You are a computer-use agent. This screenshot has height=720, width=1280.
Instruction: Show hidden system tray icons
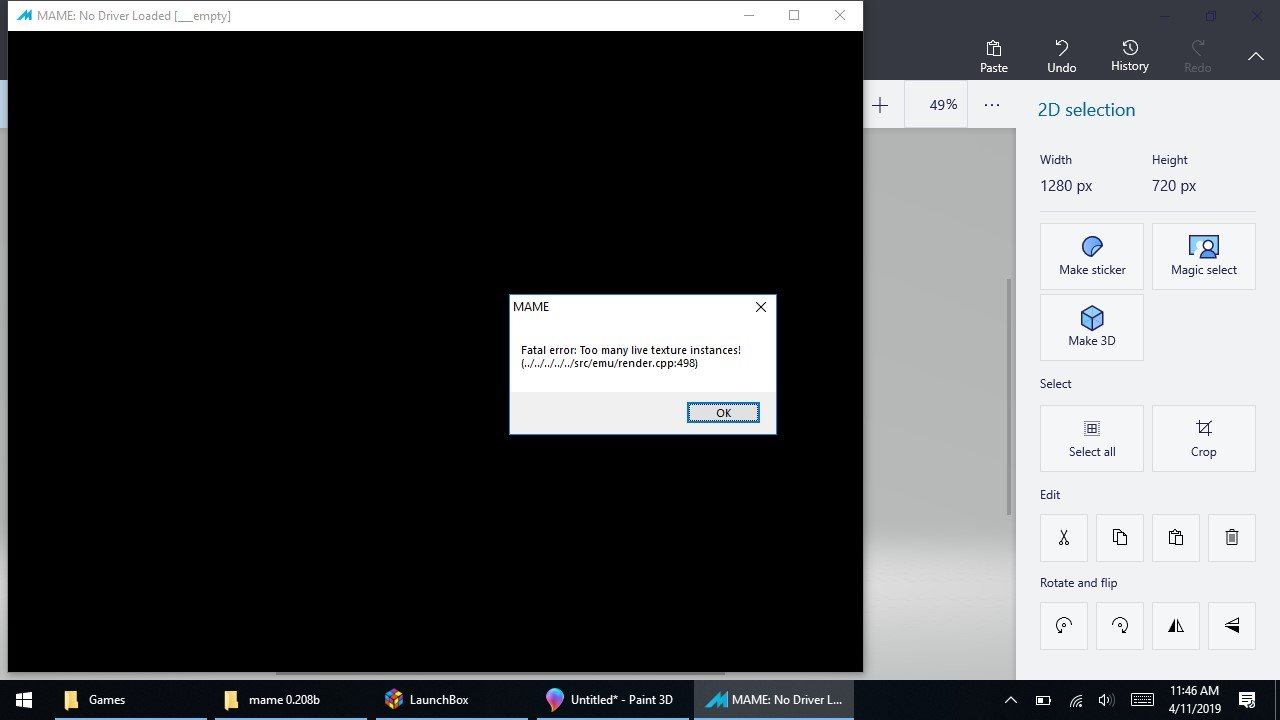(x=1011, y=700)
